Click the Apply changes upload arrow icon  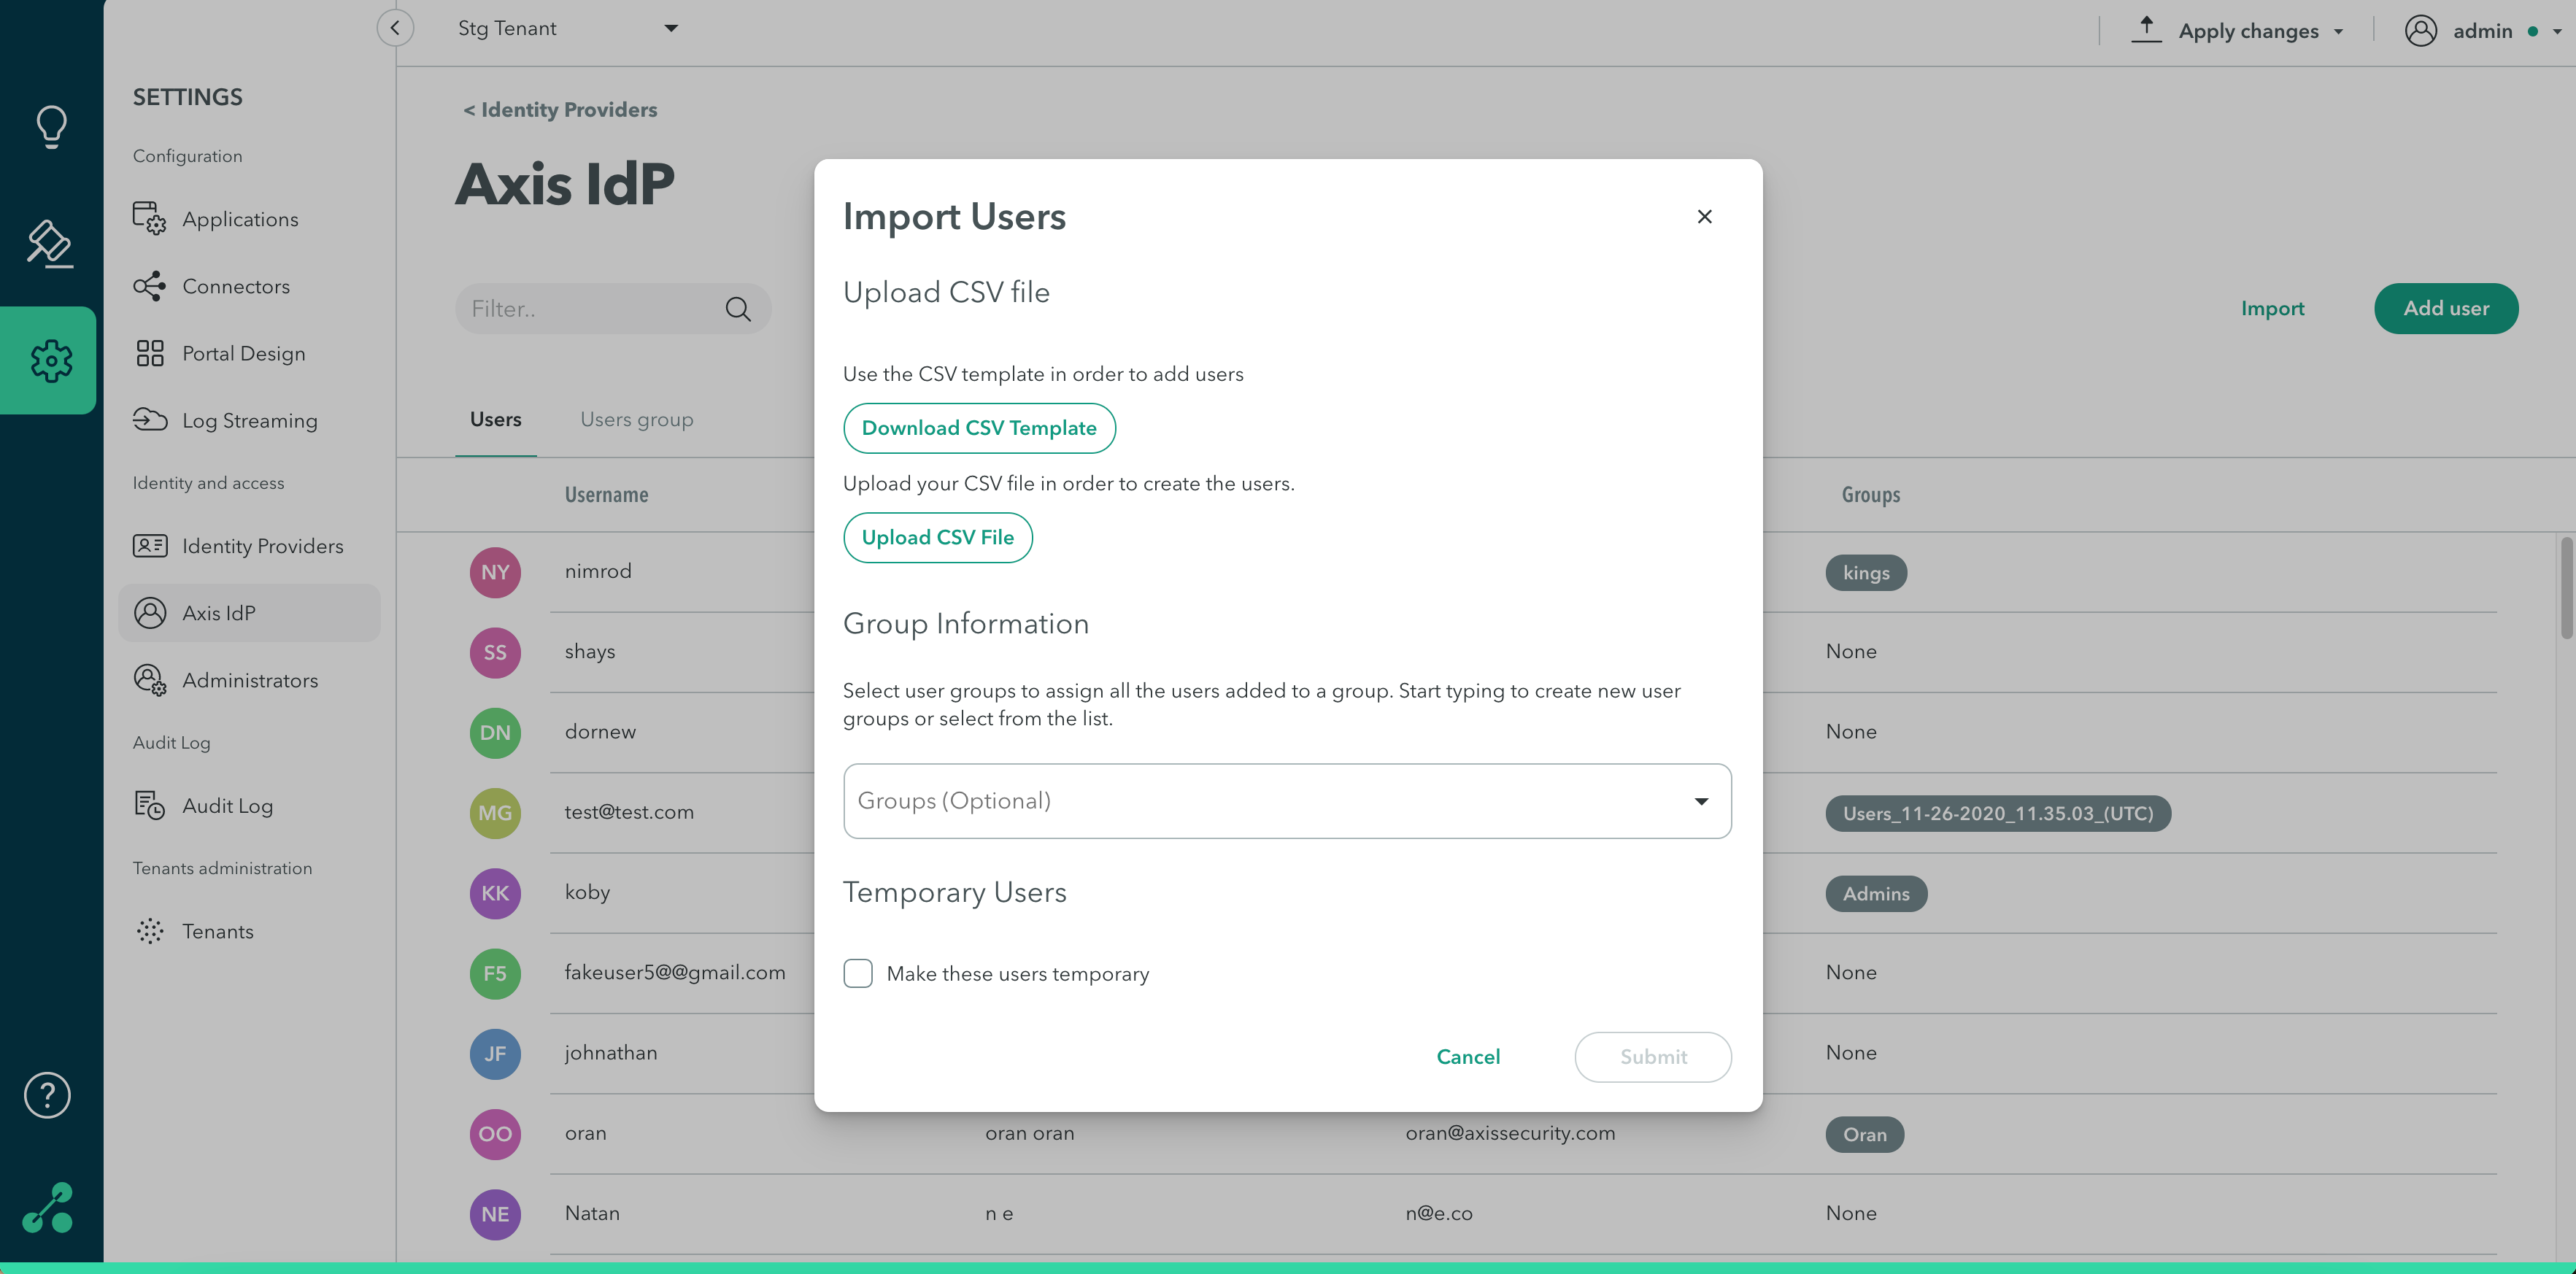2146,29
